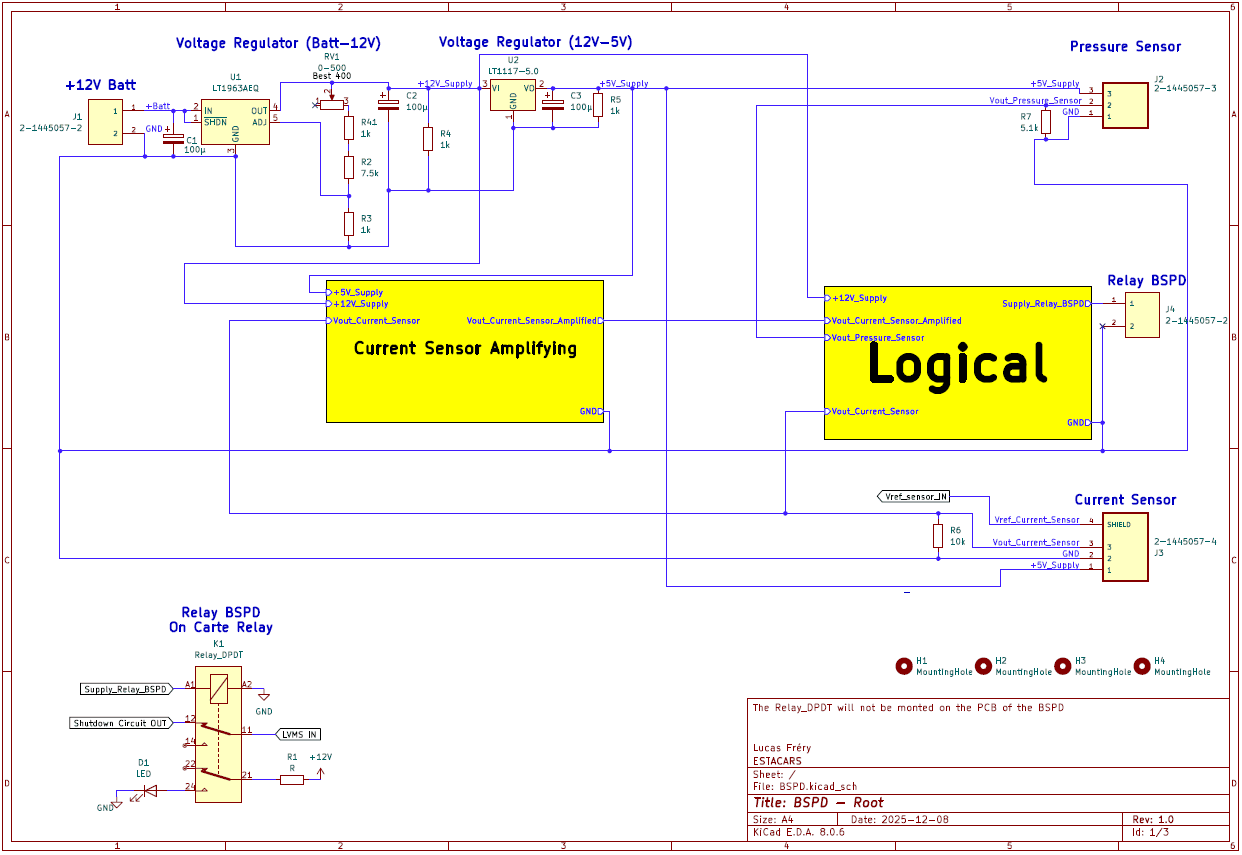
Task: Select mounting hole H1
Action: click(903, 665)
